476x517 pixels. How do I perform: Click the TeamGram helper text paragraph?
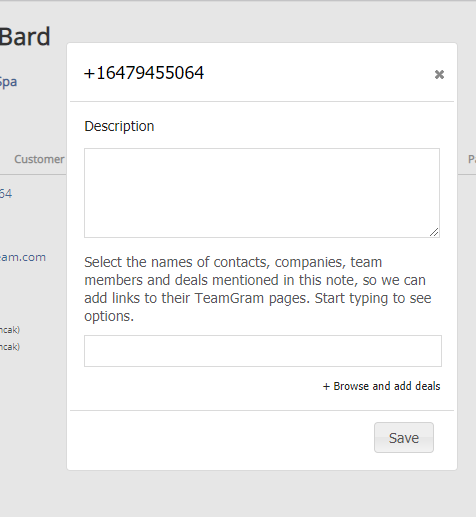tap(258, 289)
